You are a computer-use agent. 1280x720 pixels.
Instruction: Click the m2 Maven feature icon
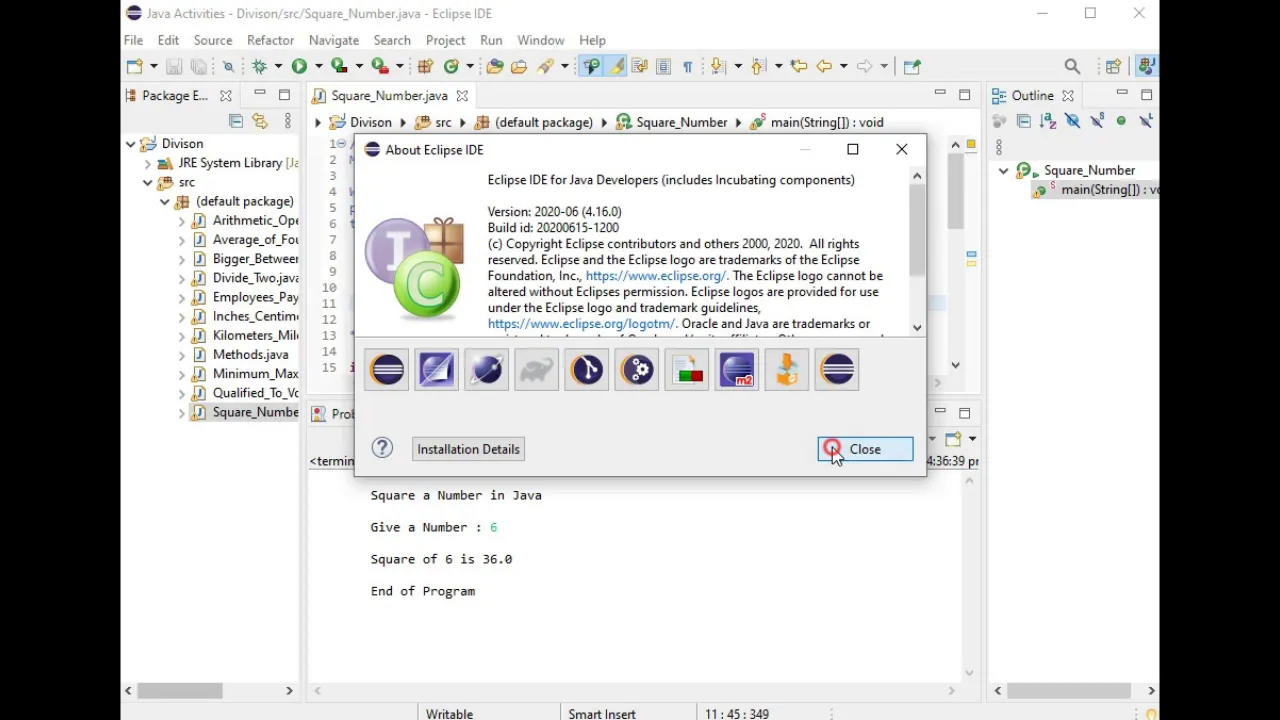(737, 370)
